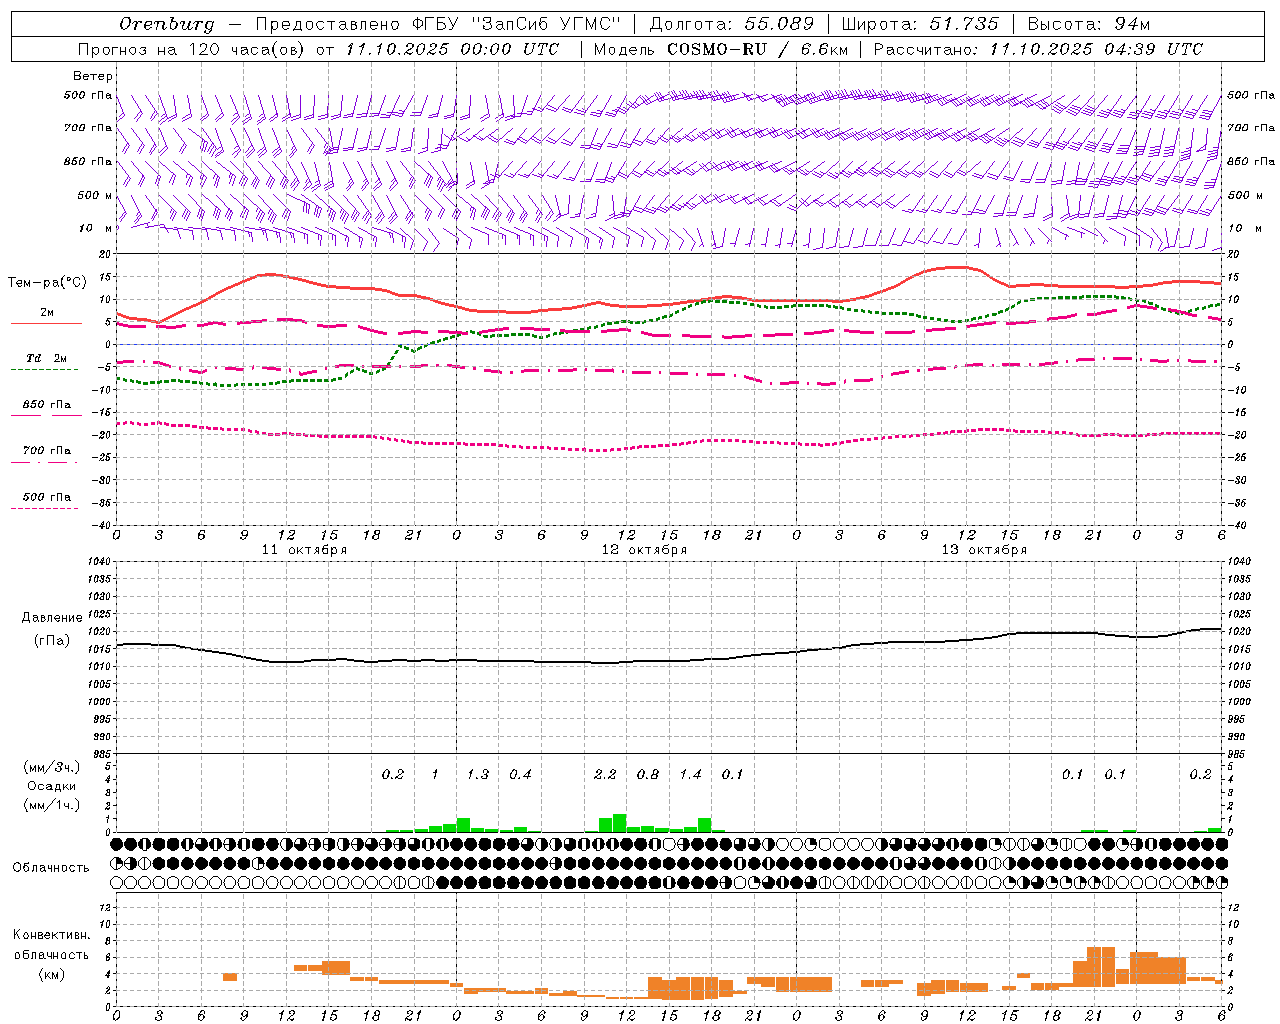The height and width of the screenshot is (1024, 1280).
Task: Click the dotted line sample under the 500 гПа temperature legend
Action: (45, 508)
